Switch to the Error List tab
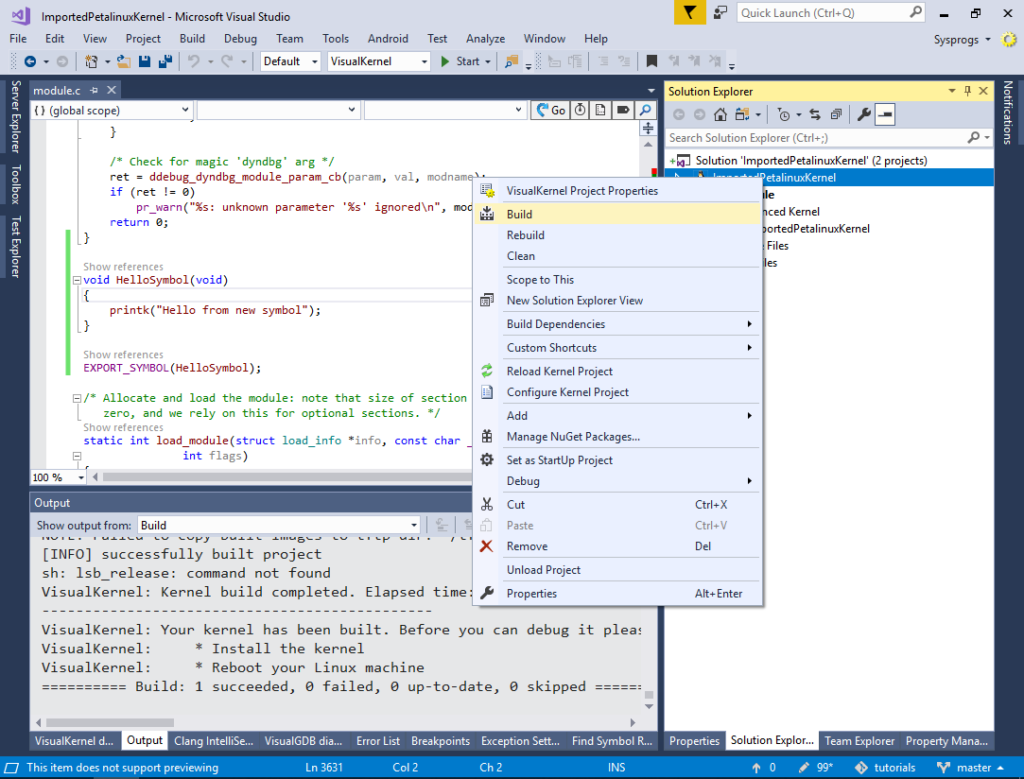The width and height of the screenshot is (1024, 779). tap(378, 741)
